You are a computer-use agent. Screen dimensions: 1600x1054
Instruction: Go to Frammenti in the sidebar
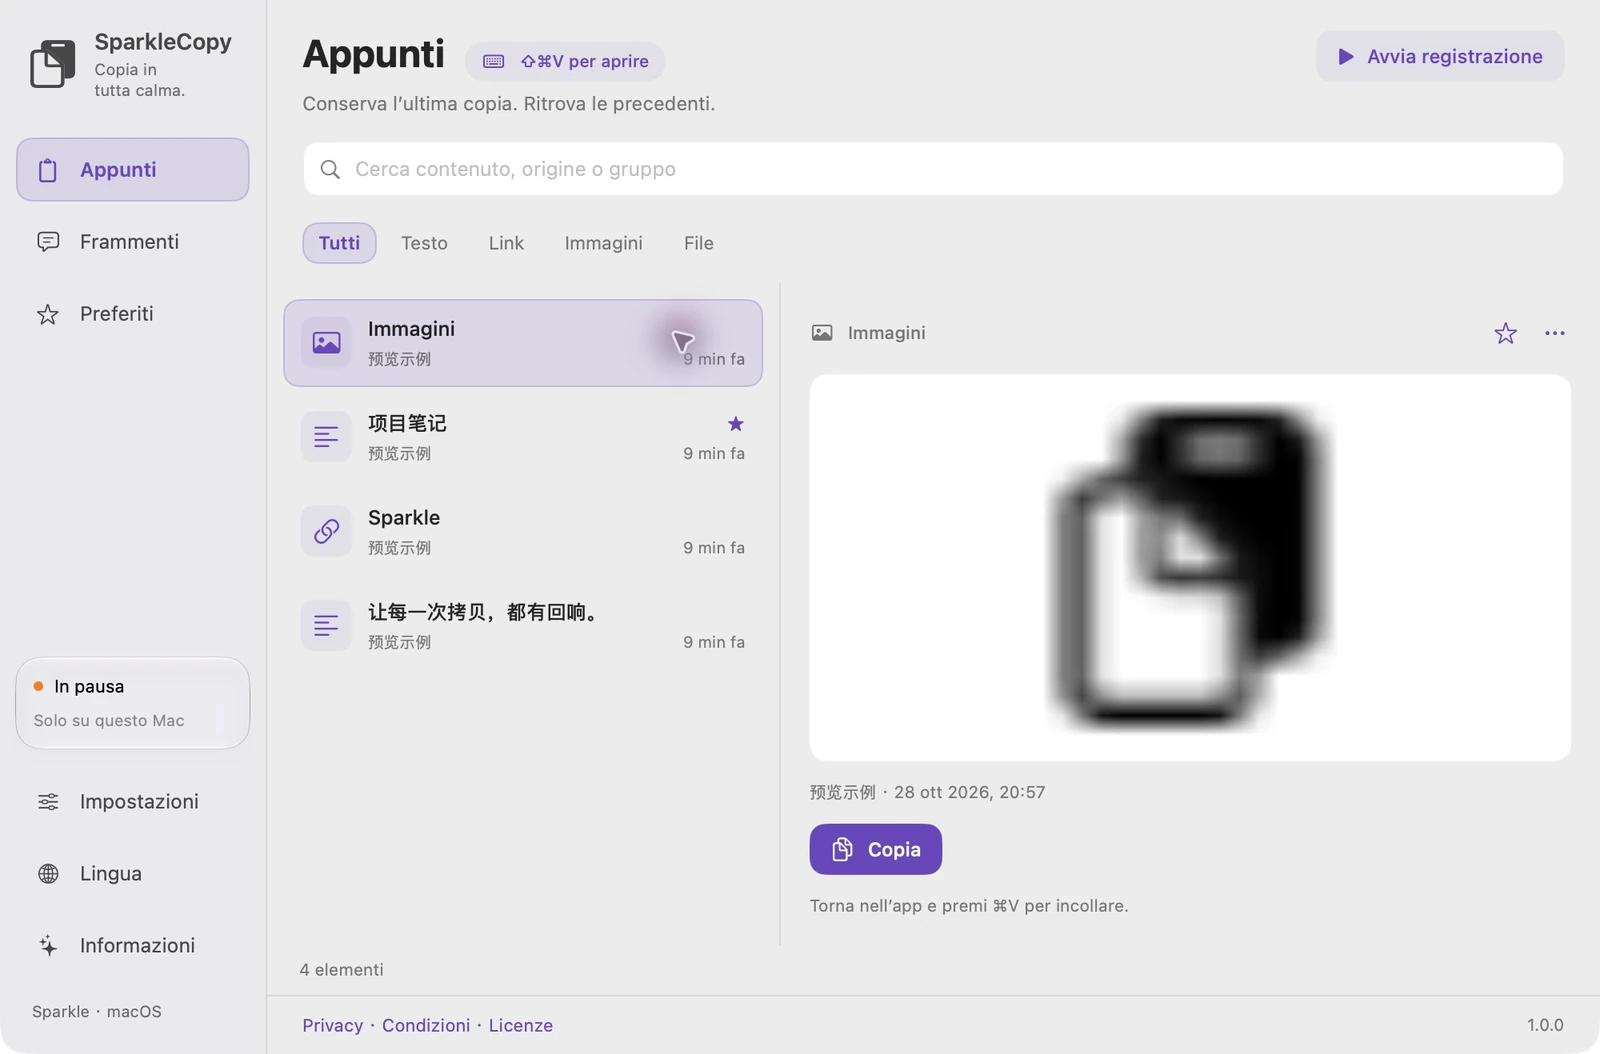[132, 241]
